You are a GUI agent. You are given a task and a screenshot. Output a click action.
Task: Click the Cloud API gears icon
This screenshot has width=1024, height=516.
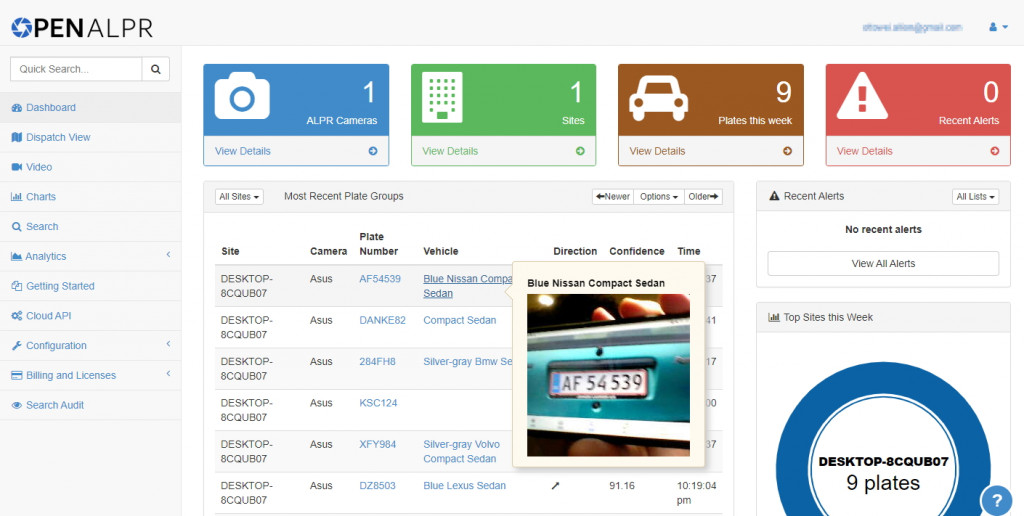click(17, 316)
